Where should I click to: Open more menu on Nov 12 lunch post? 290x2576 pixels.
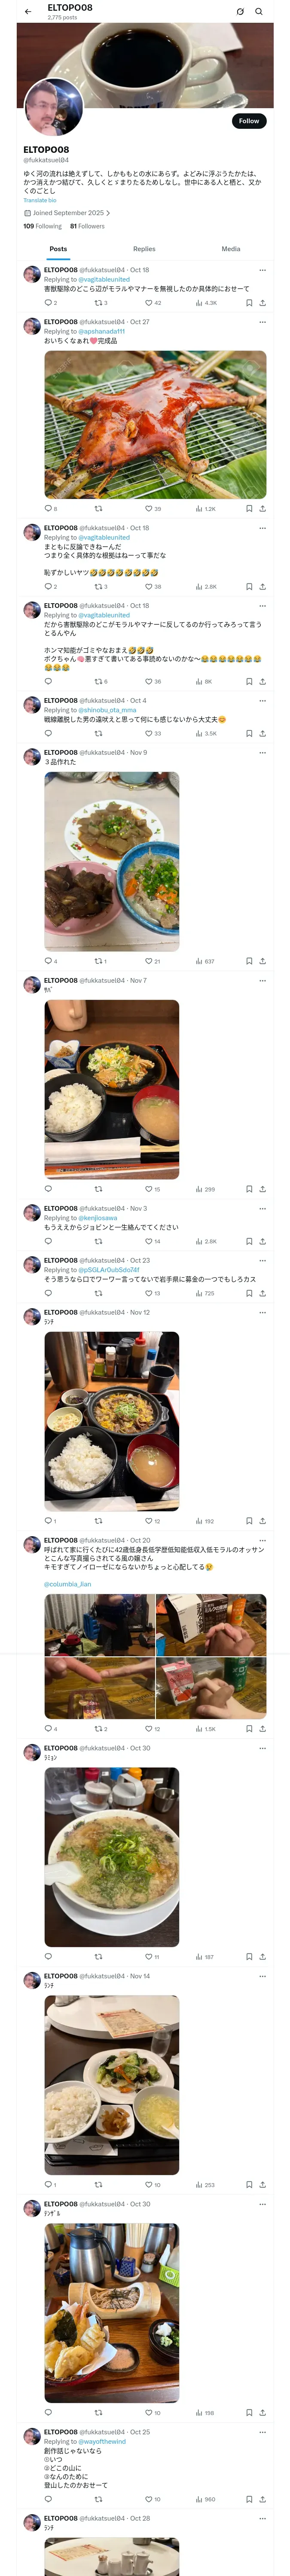click(x=262, y=1312)
